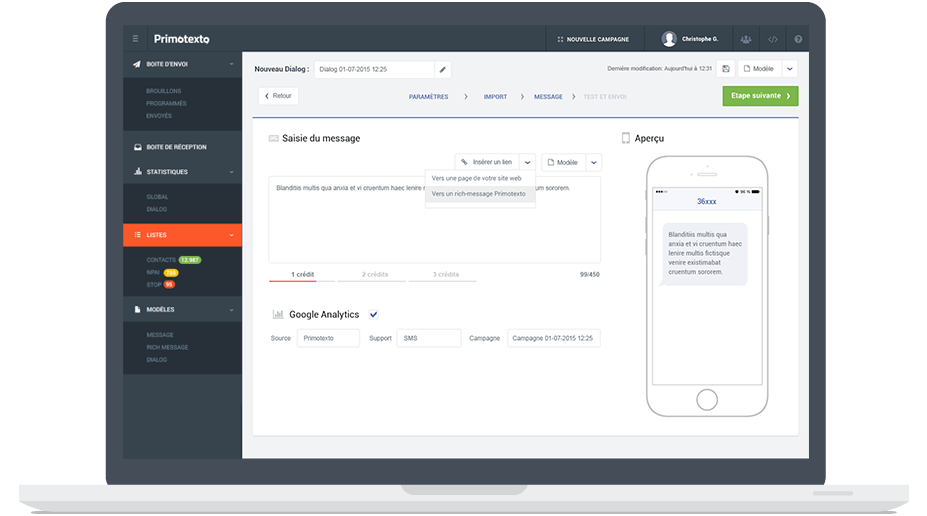Screen dimensions: 927x516
Task: Edit the Dialog name field
Action: pos(374,69)
